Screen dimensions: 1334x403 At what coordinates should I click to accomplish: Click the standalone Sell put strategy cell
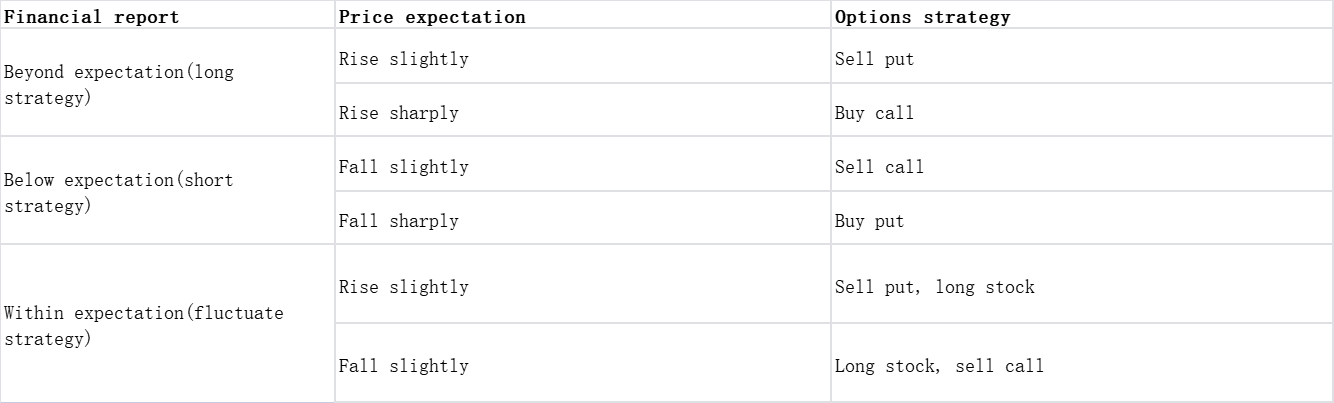point(874,59)
